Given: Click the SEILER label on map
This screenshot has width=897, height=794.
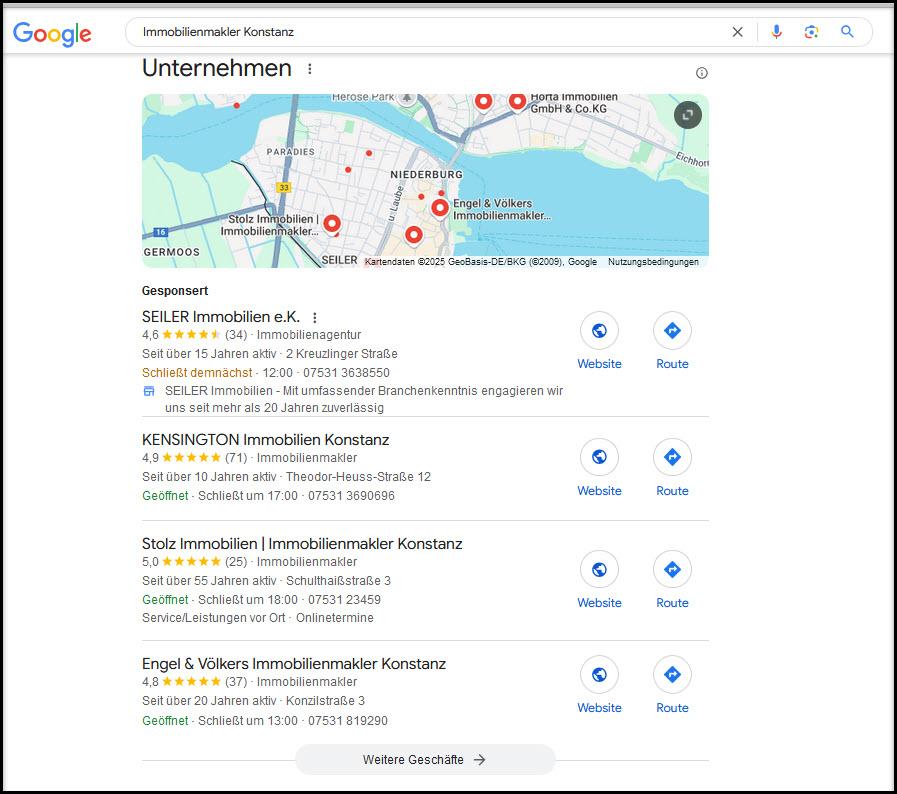Looking at the screenshot, I should 339,260.
